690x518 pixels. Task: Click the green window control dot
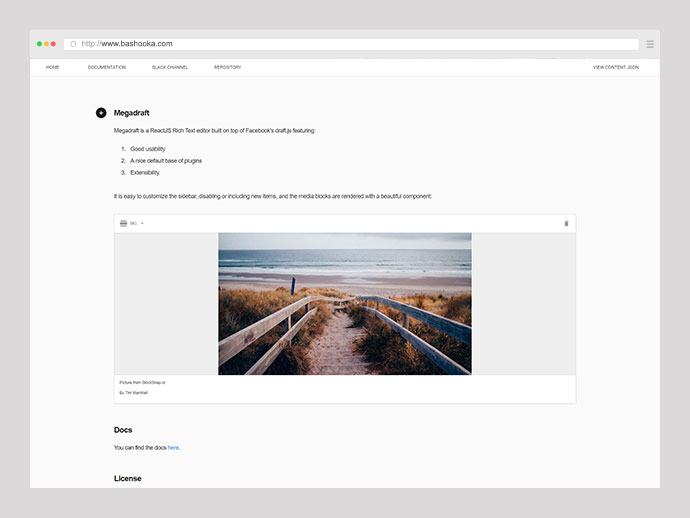pyautogui.click(x=39, y=44)
